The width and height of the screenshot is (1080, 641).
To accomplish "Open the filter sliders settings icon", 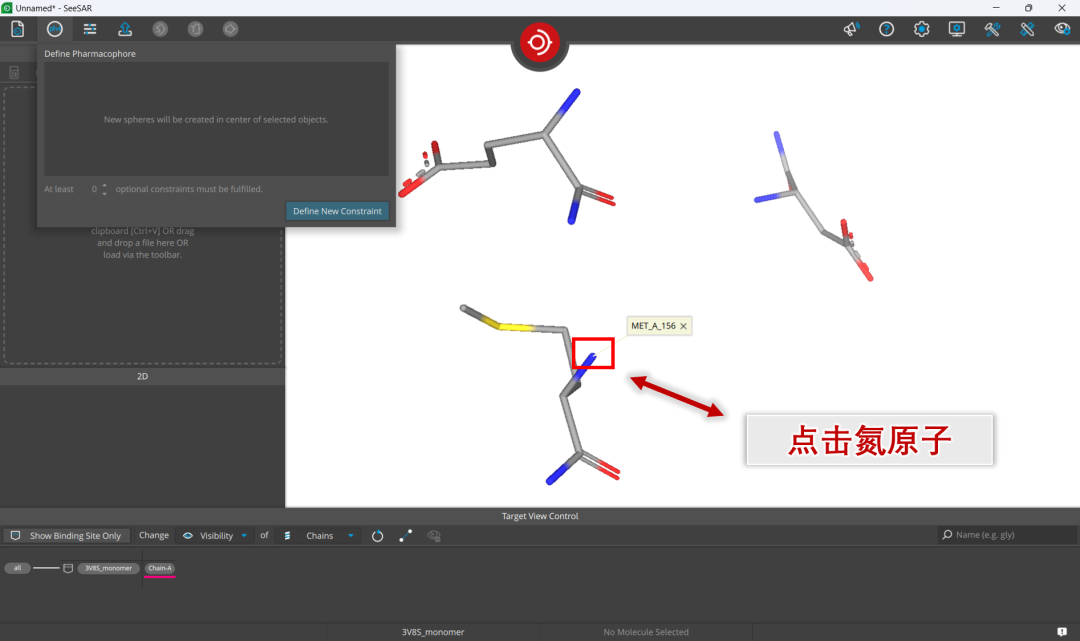I will tap(90, 29).
